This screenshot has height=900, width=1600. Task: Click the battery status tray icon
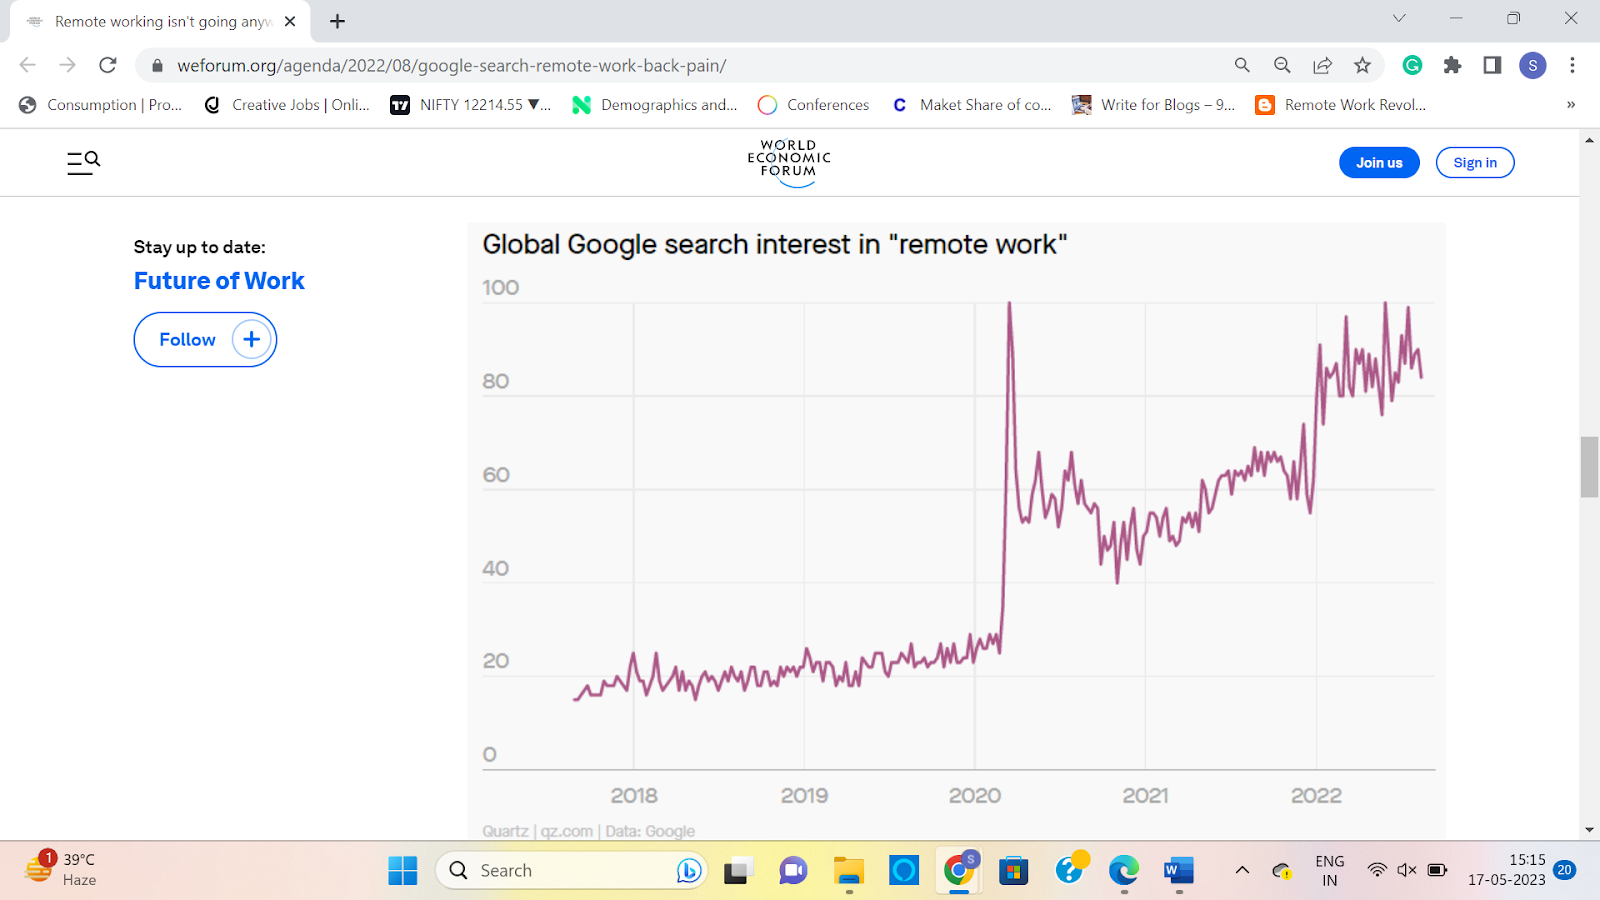1437,870
